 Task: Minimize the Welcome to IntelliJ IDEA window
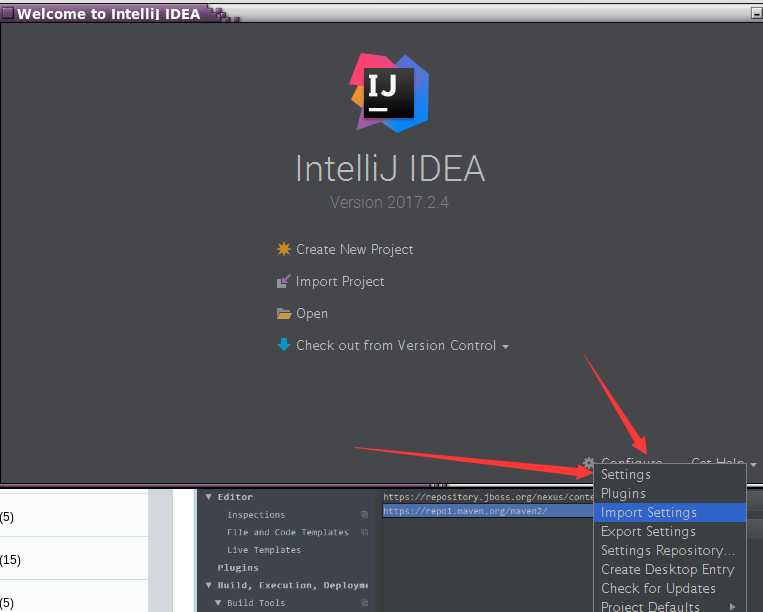coord(757,13)
